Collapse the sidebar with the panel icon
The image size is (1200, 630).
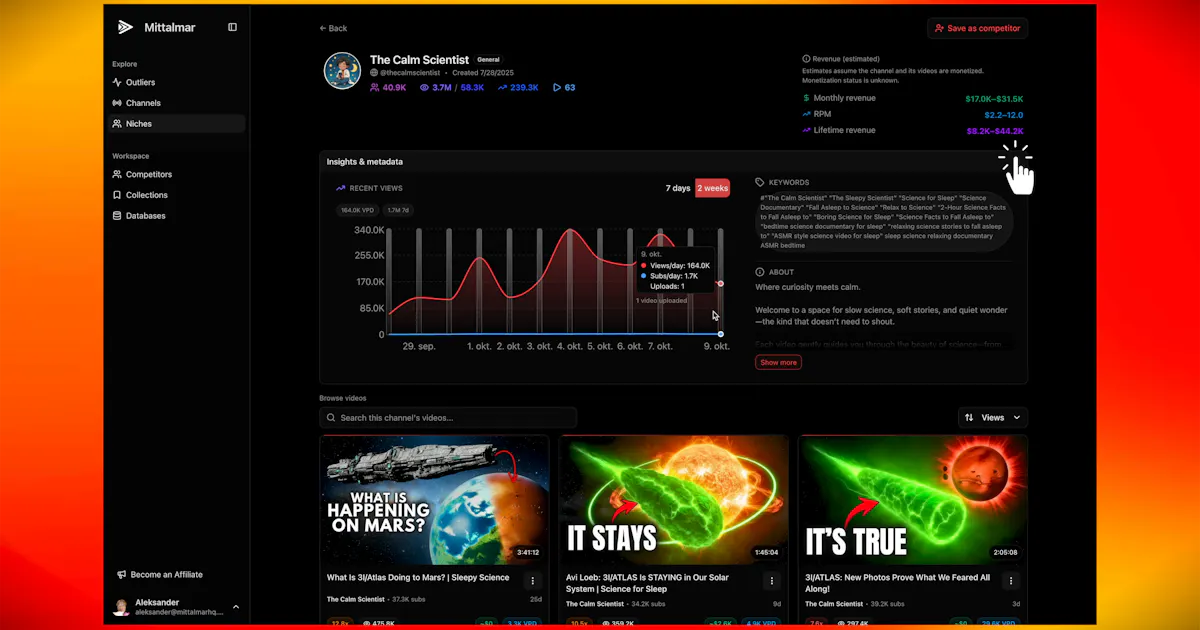point(233,27)
